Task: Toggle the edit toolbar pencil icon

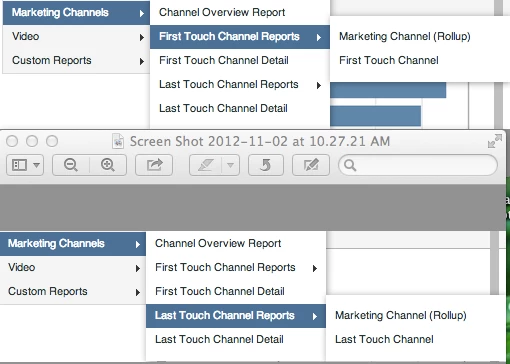Action: pos(311,165)
